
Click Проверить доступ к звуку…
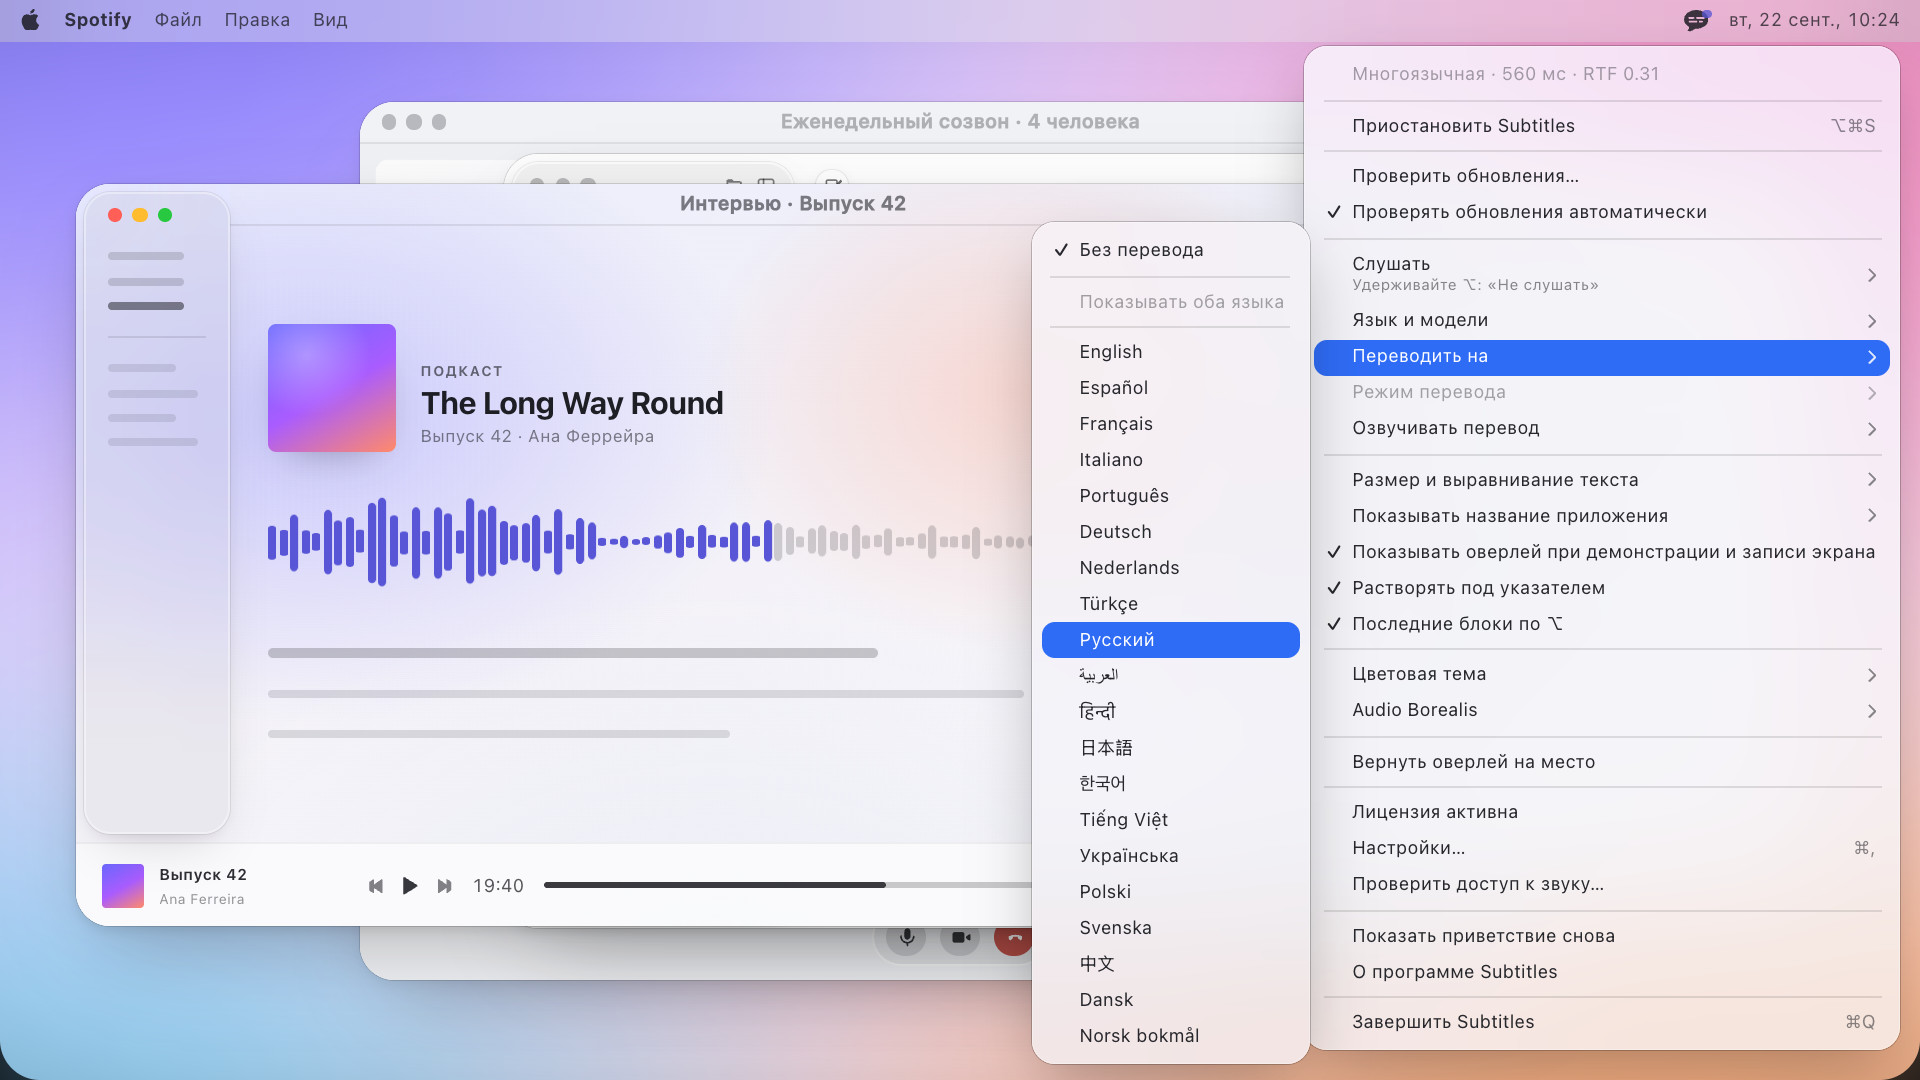coord(1602,884)
